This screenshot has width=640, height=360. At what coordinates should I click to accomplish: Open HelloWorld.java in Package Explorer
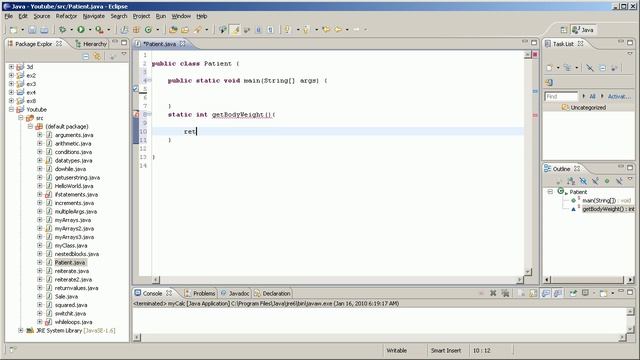(x=74, y=186)
